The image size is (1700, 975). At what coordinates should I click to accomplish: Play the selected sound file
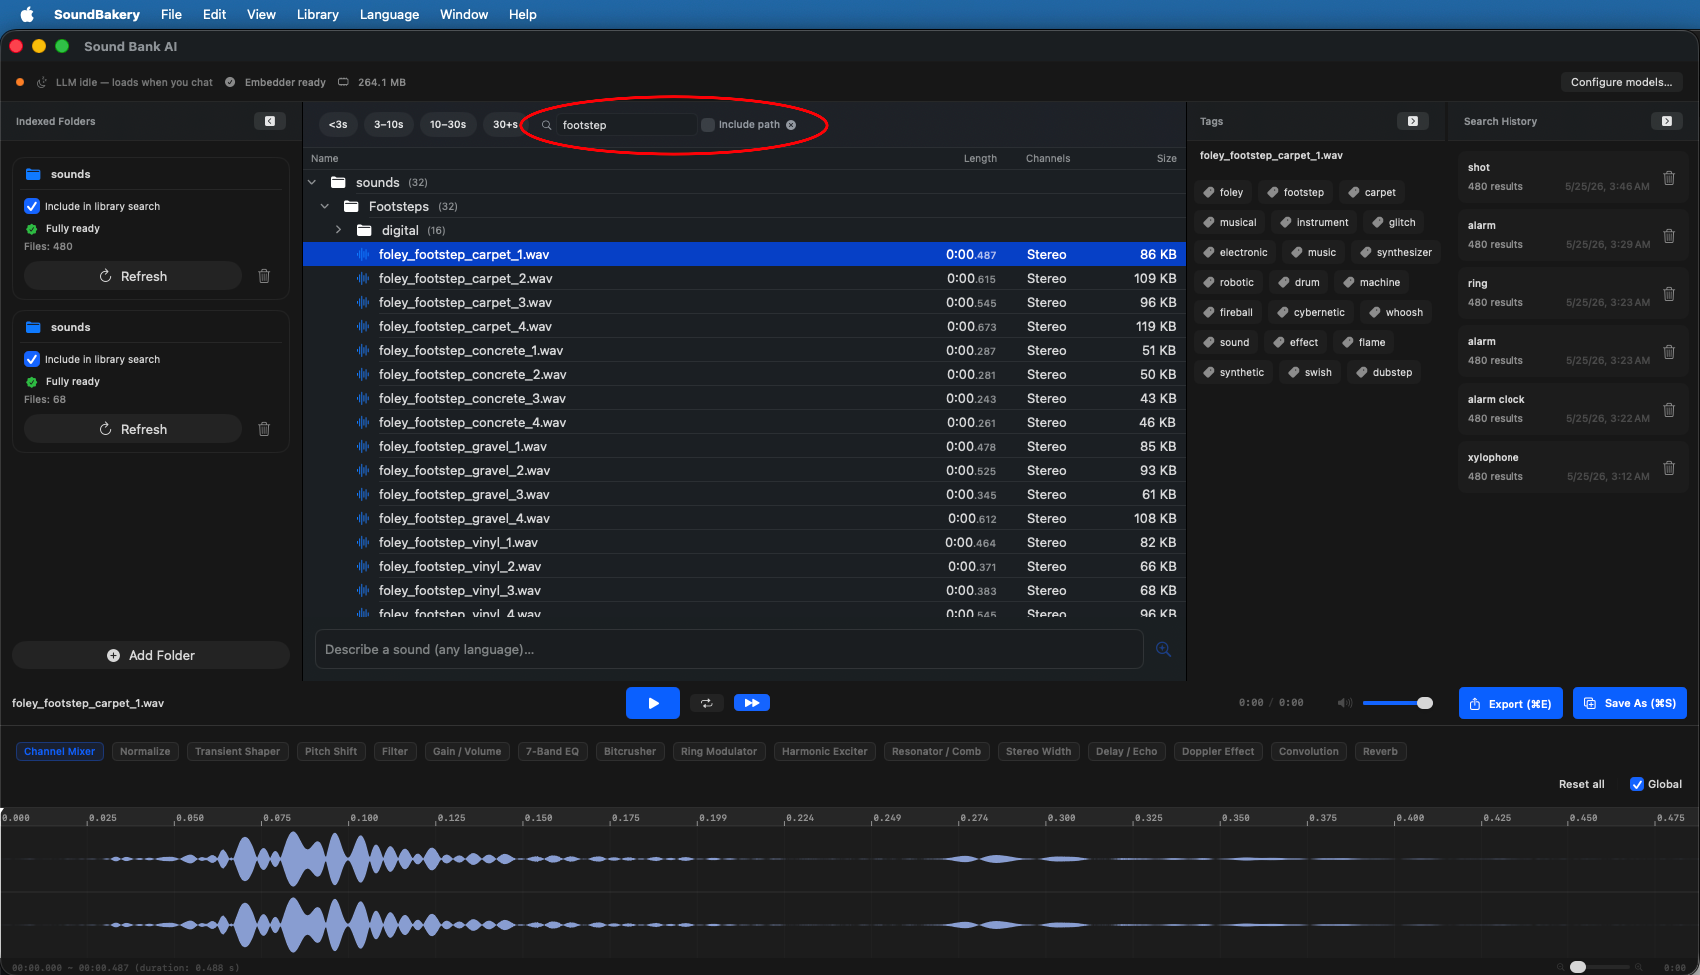[x=652, y=703]
